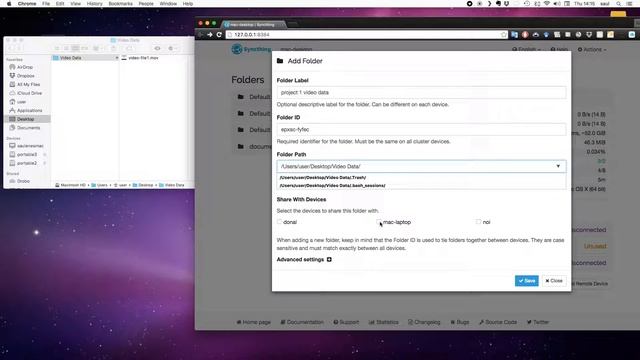Open the Syncthing Help link
The height and width of the screenshot is (360, 640).
coord(559,49)
